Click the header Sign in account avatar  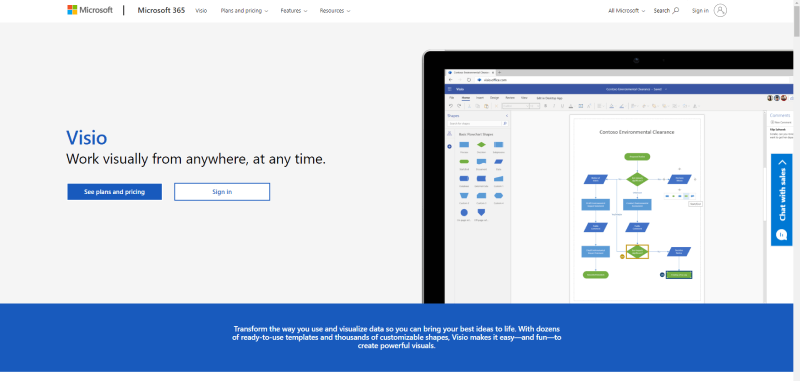(x=720, y=10)
